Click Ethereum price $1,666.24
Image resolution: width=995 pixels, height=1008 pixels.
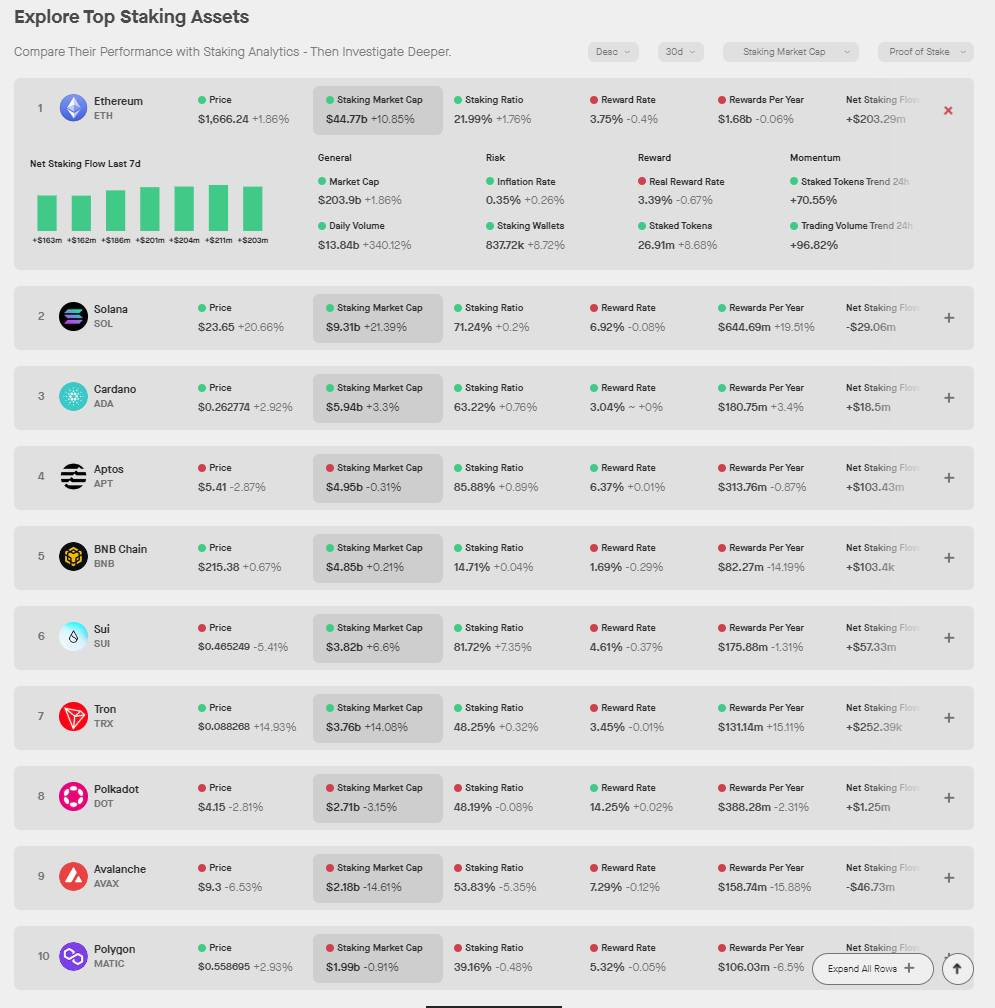pos(223,119)
